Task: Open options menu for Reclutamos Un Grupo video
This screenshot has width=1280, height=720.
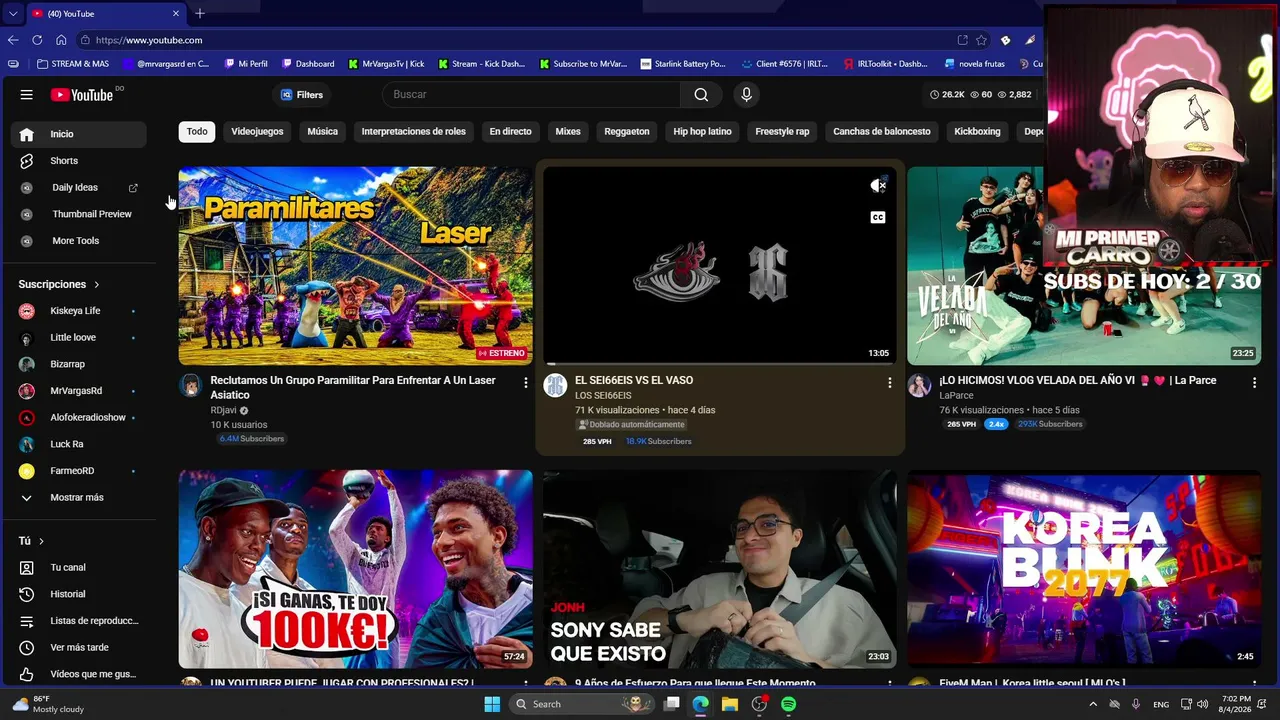Action: pyautogui.click(x=526, y=382)
